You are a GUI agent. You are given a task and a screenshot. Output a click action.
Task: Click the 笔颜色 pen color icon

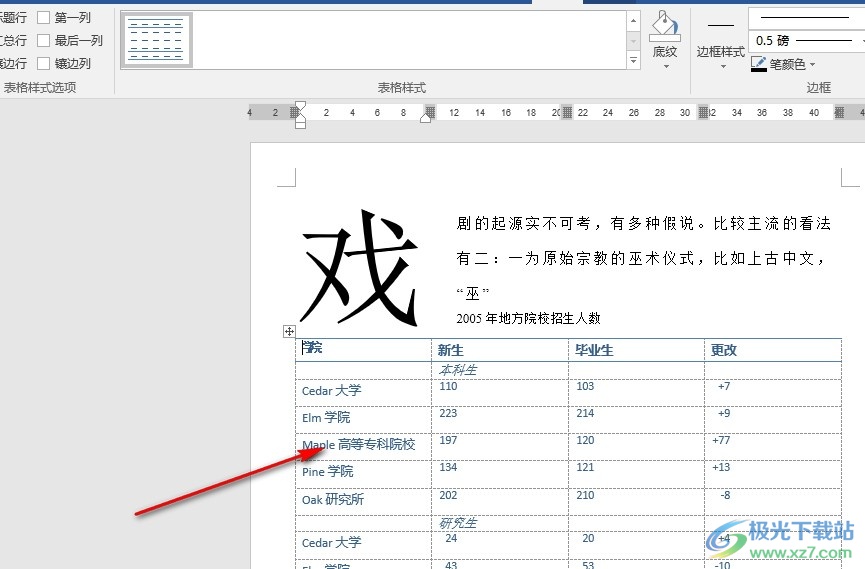pyautogui.click(x=759, y=64)
